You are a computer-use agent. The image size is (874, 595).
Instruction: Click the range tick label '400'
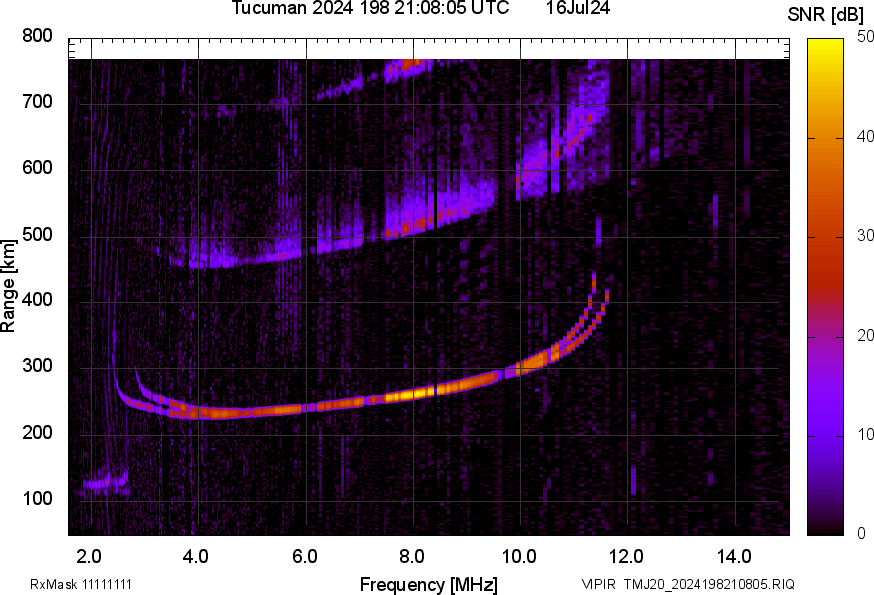click(x=37, y=300)
